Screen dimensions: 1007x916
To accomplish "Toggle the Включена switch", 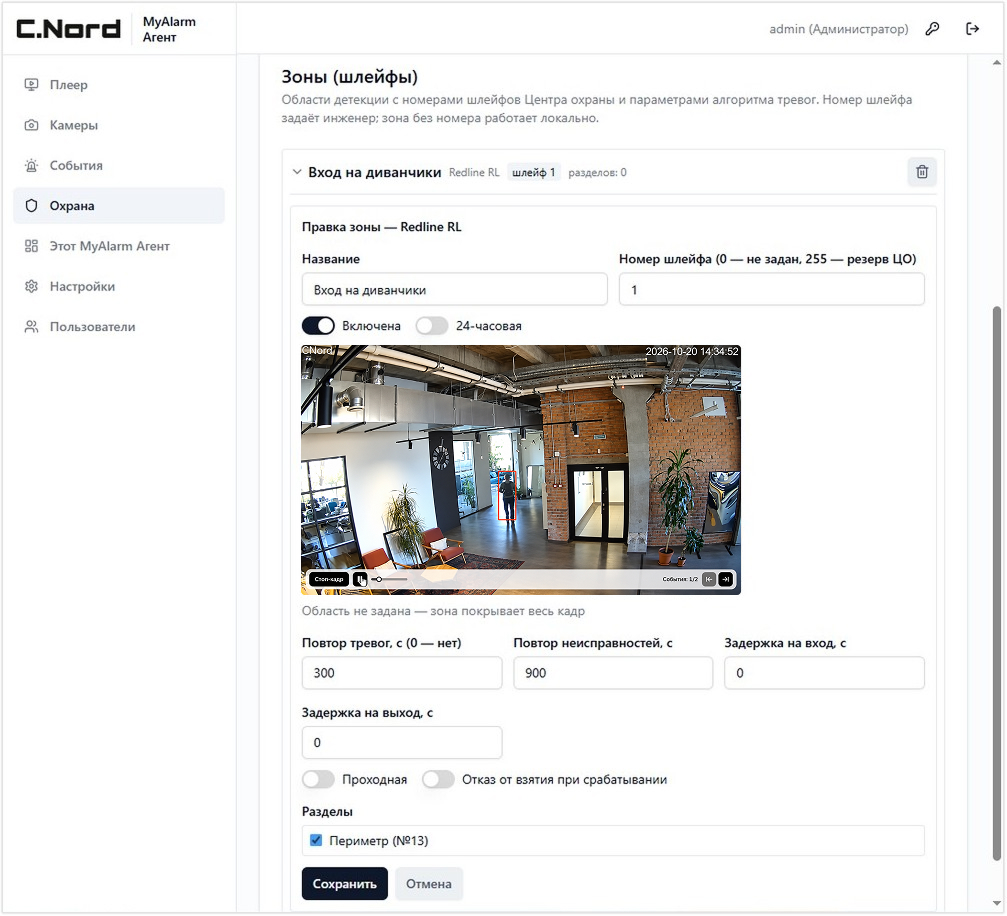I will [318, 326].
